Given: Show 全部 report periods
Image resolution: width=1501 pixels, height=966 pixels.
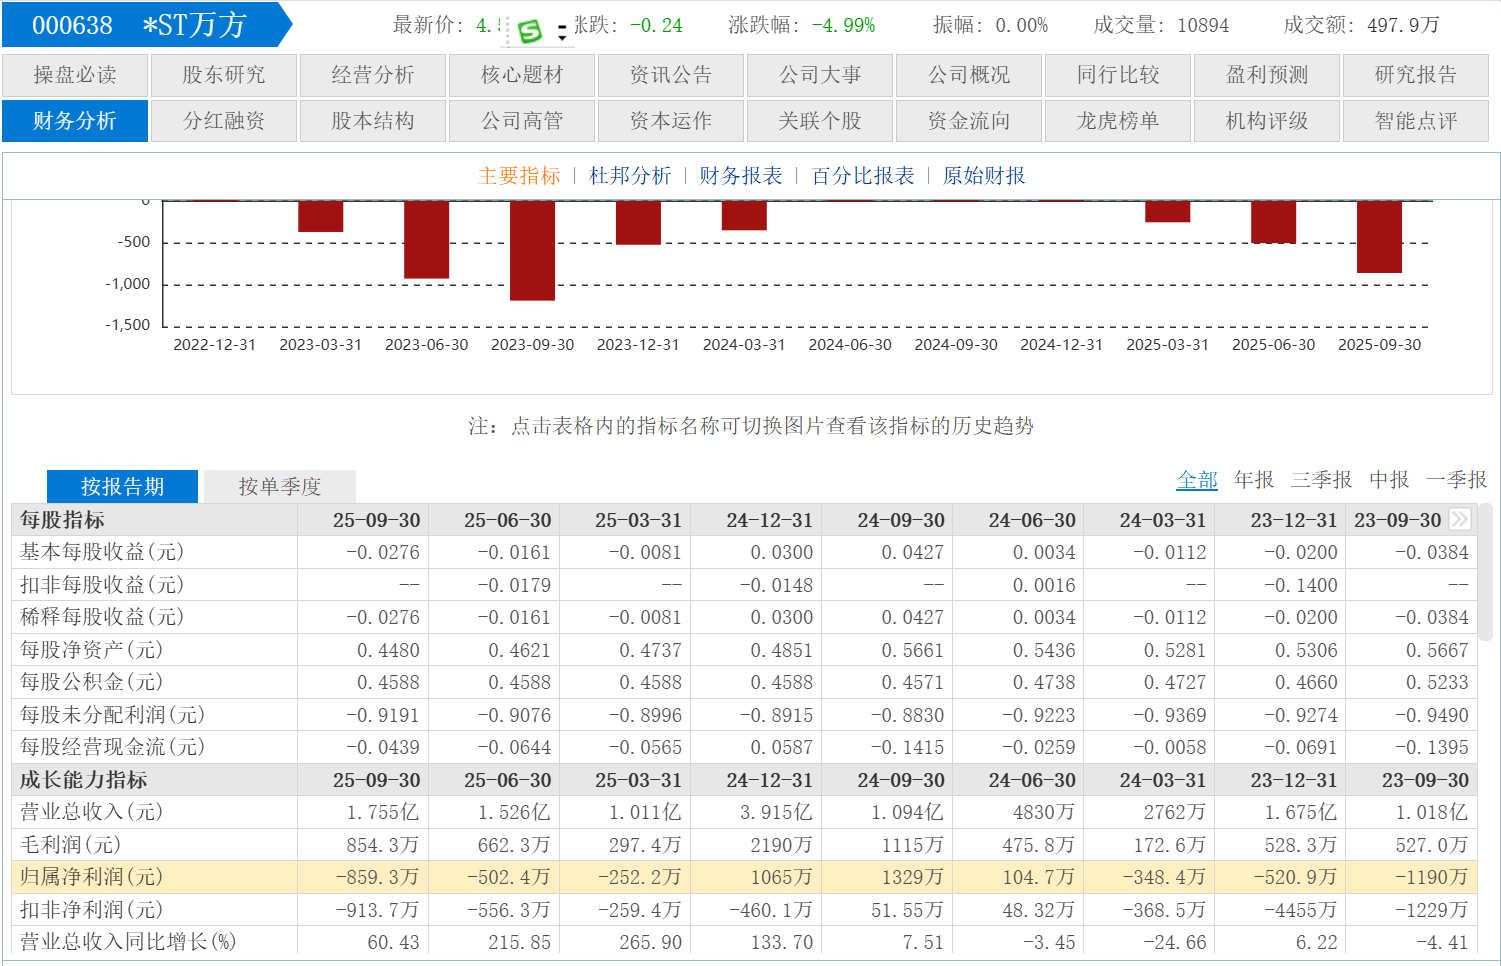Looking at the screenshot, I should coord(1196,480).
